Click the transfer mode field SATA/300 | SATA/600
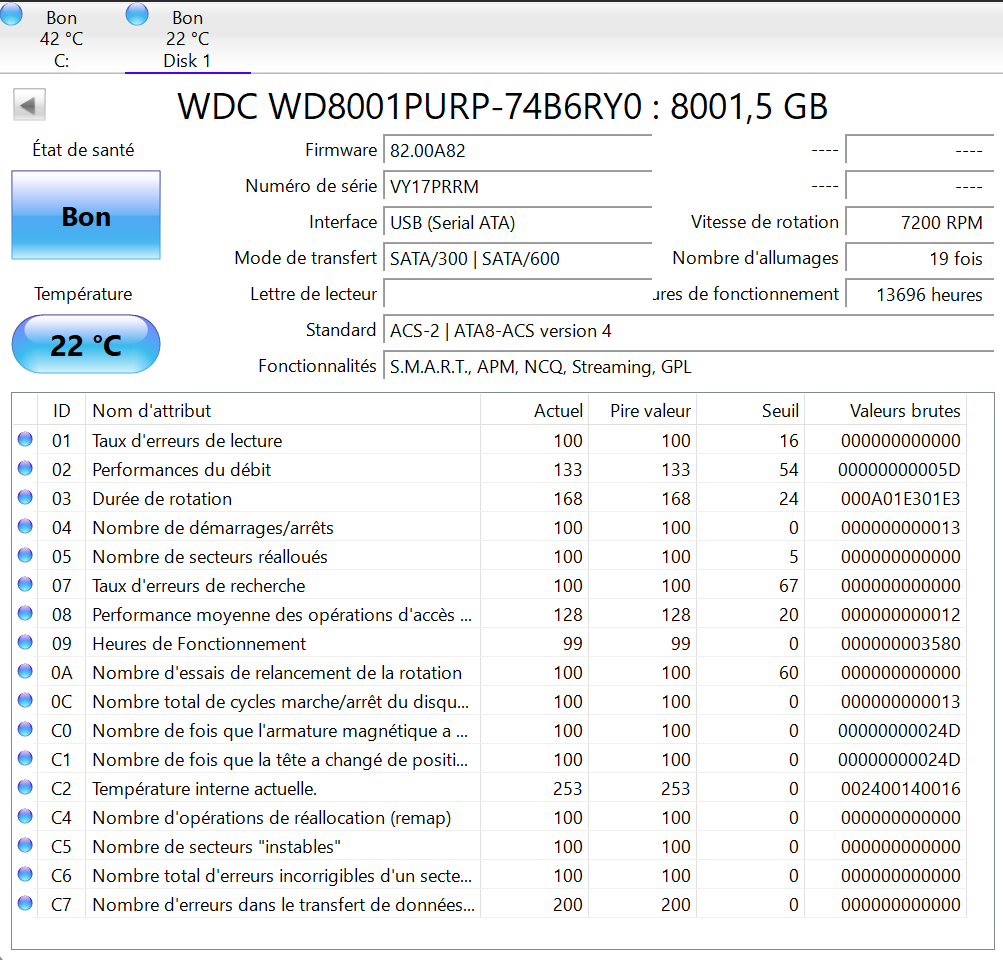 click(x=517, y=258)
